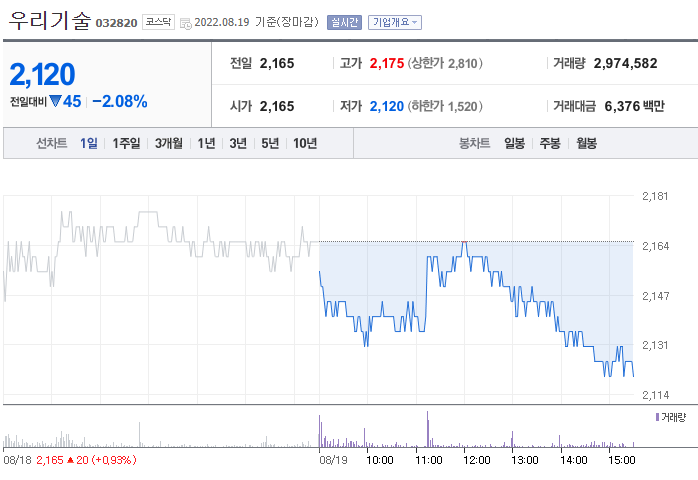Click the 저가 value 2,120 in blue
Image resolution: width=698 pixels, height=480 pixels.
click(x=386, y=106)
